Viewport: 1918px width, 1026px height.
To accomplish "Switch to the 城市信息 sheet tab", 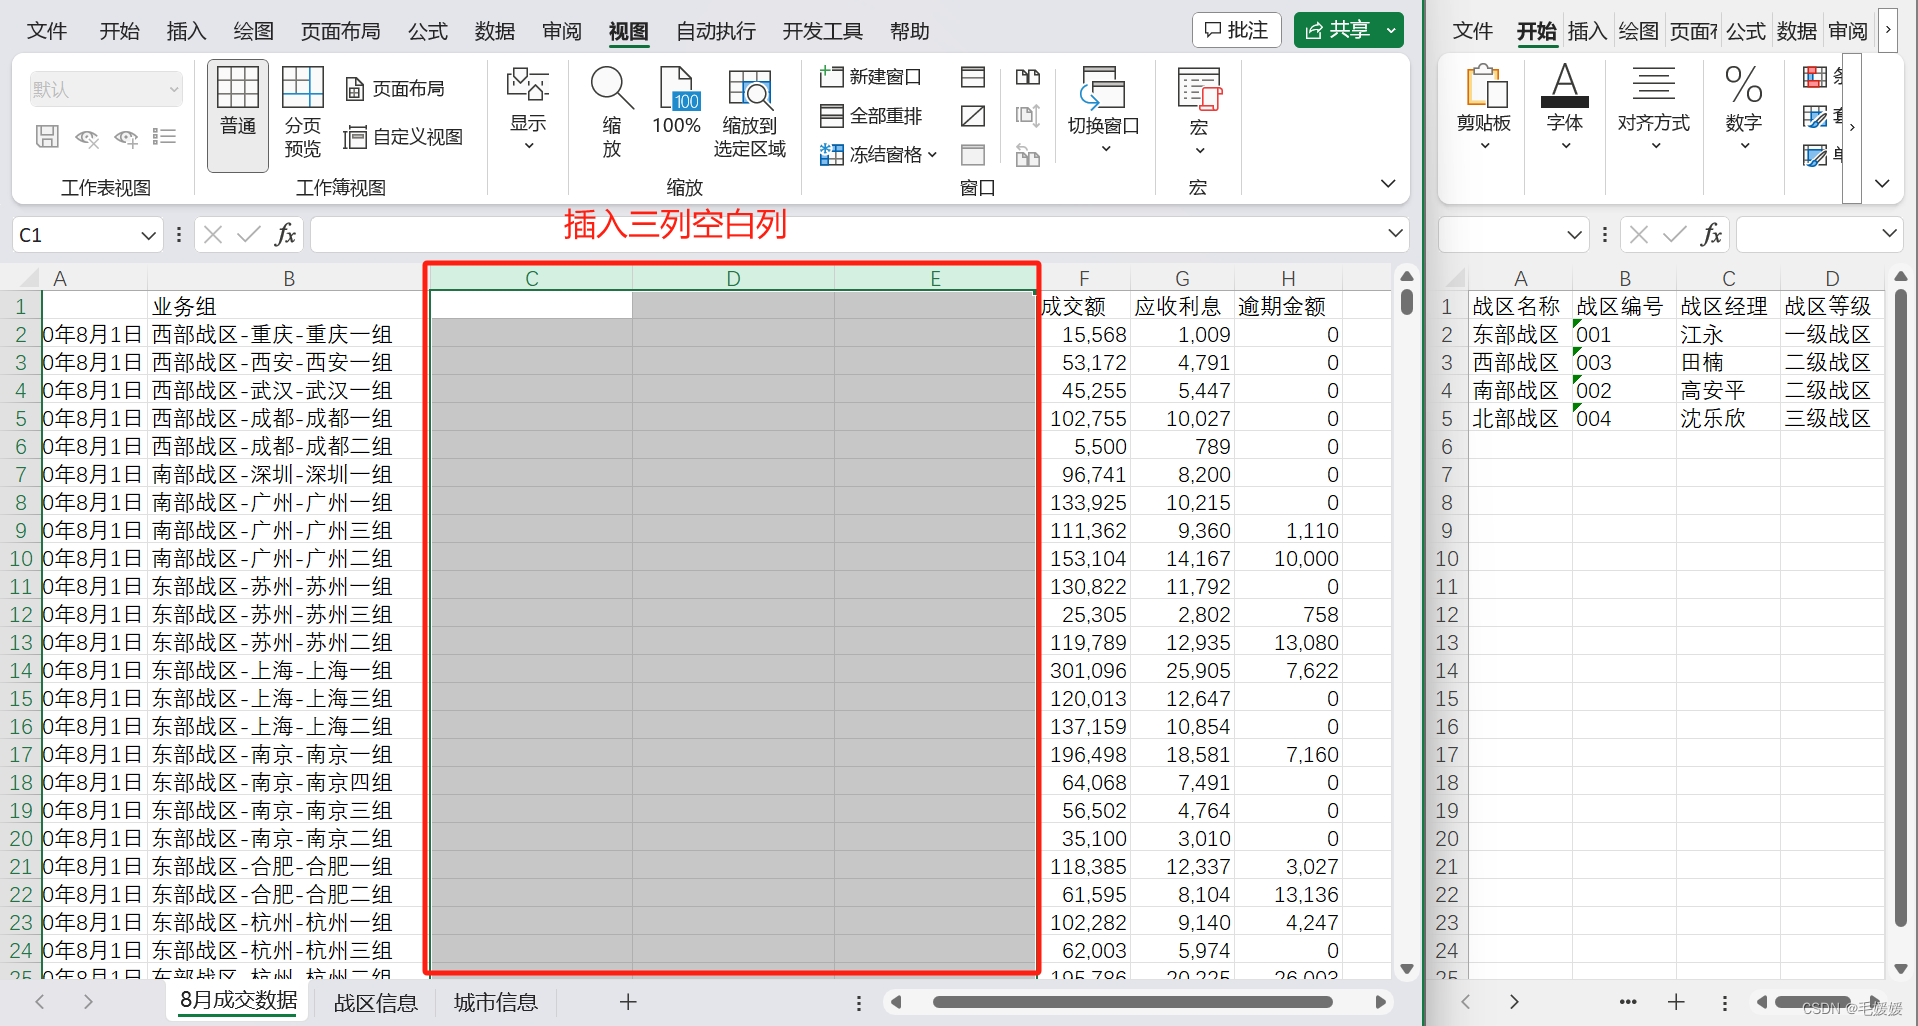I will [496, 1002].
